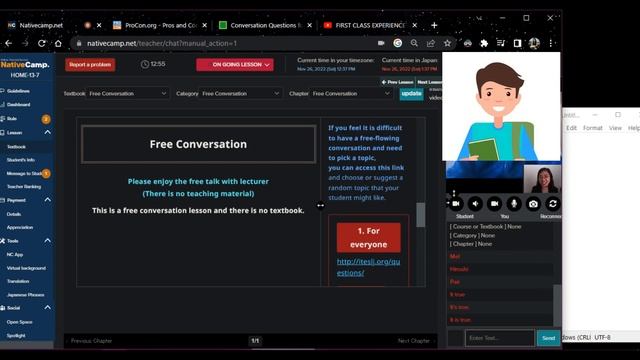Click the lesson material vertical scrollbar
Viewport: 640px width, 360px height.
[x=420, y=214]
